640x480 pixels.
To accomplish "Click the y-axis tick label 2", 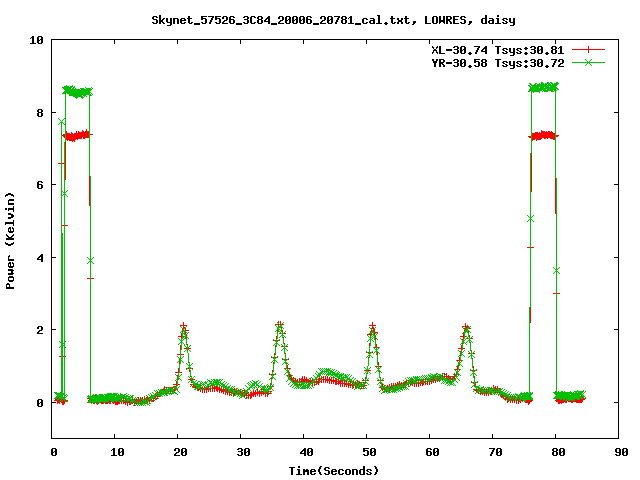I will [x=40, y=330].
